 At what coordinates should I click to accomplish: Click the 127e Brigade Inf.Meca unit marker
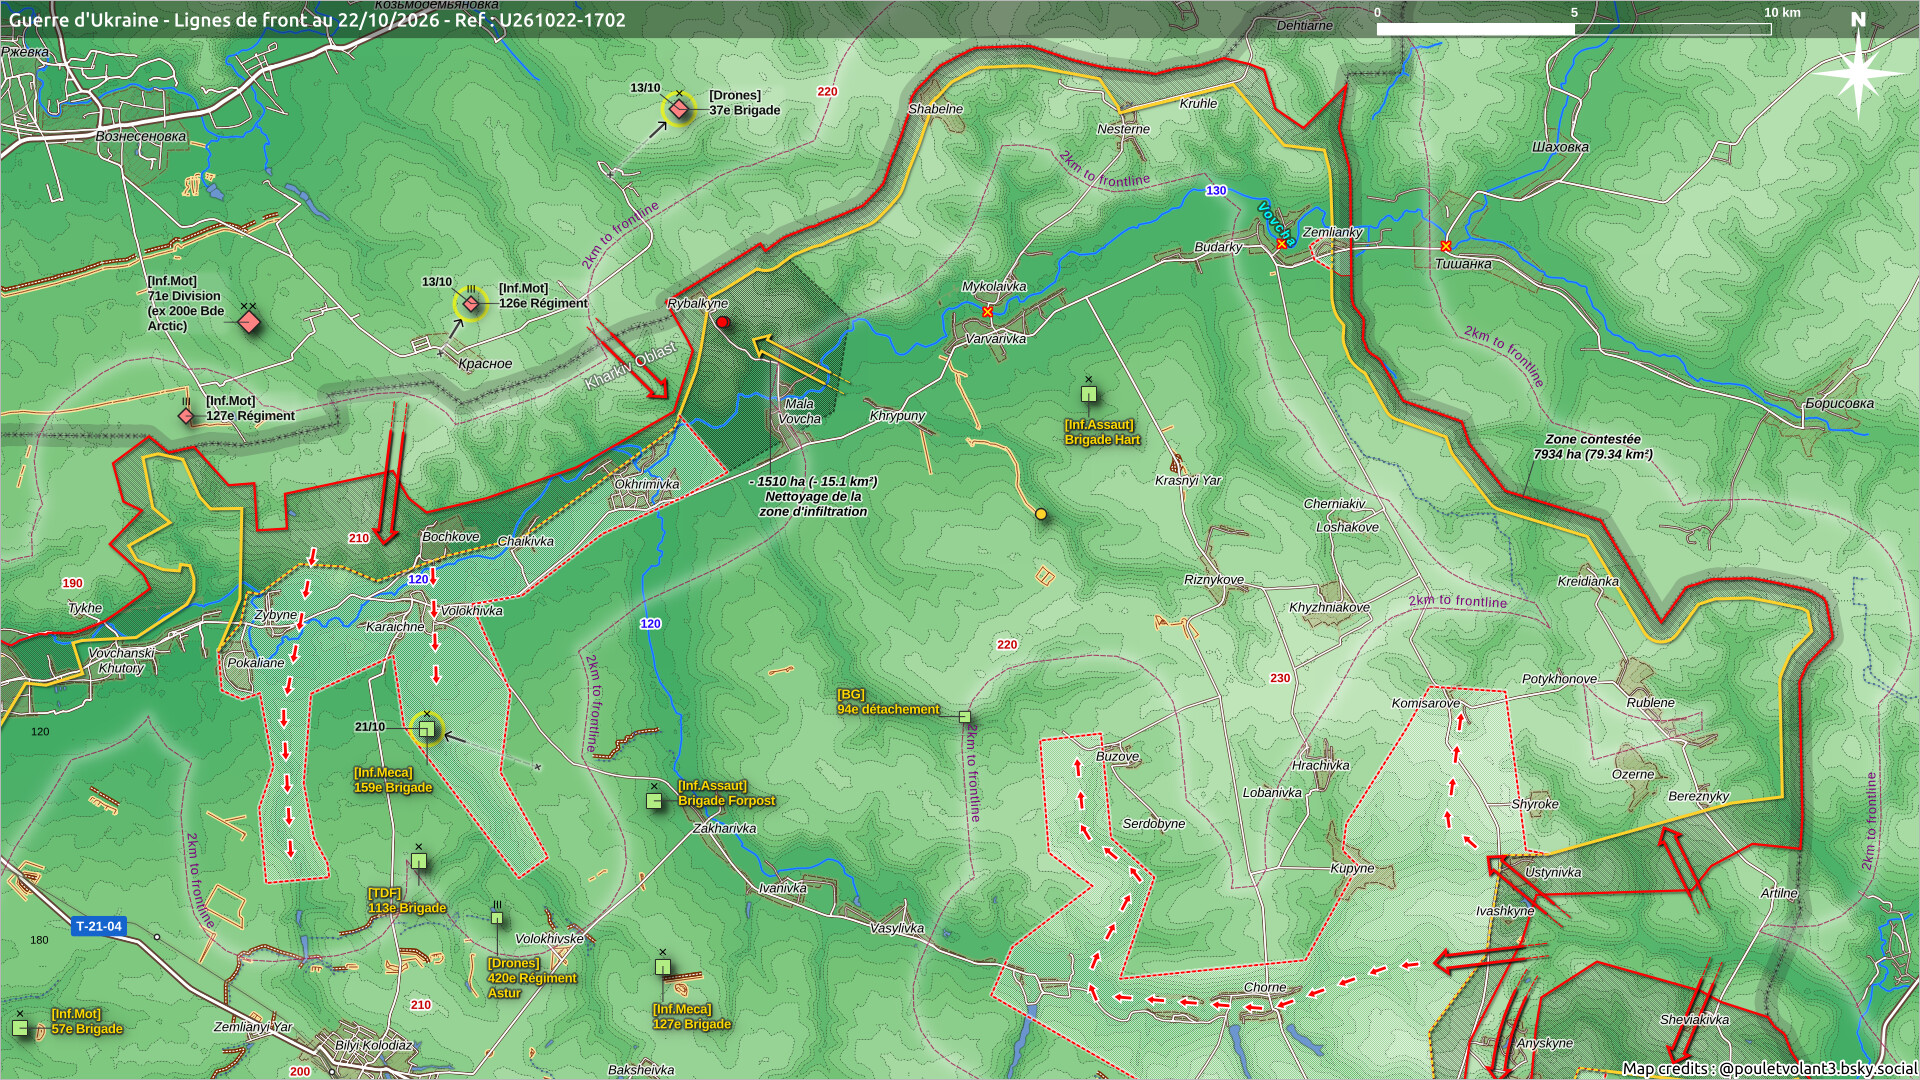(662, 967)
